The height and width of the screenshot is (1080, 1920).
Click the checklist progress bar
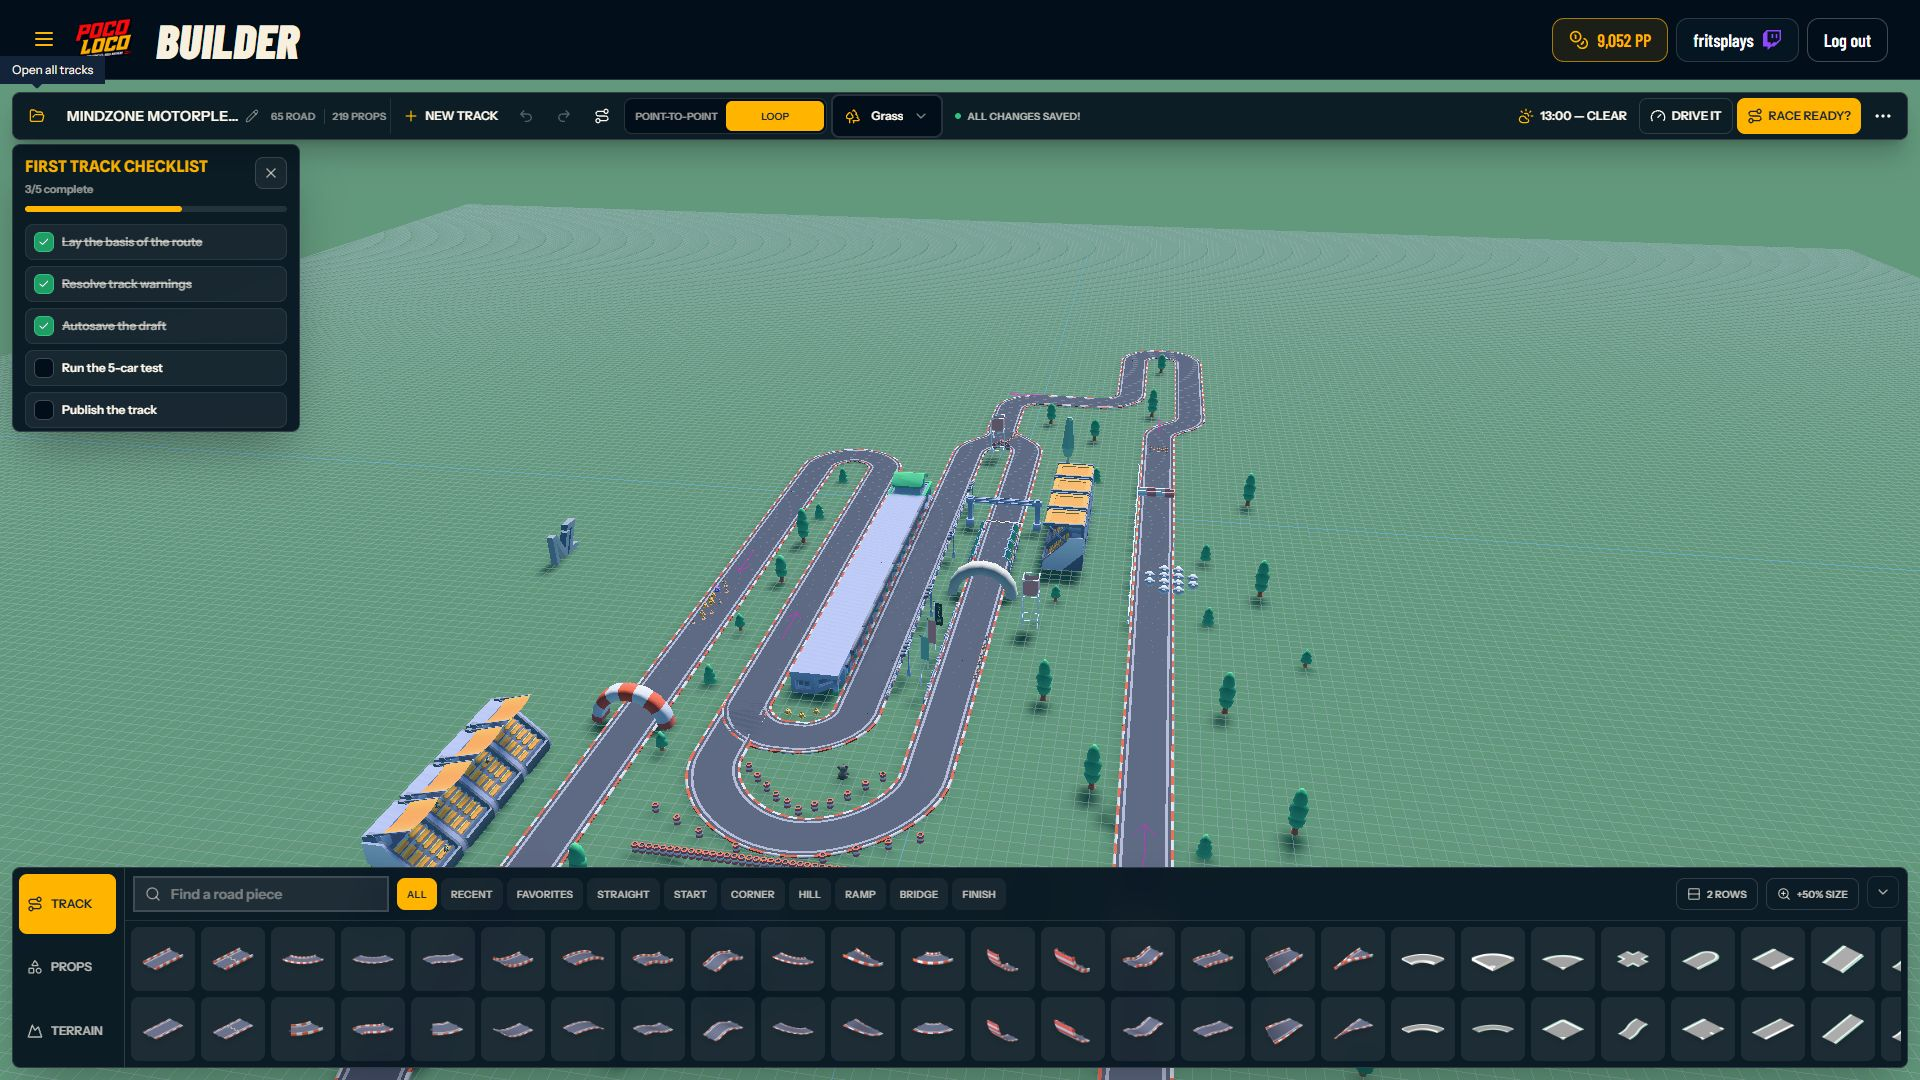[156, 209]
